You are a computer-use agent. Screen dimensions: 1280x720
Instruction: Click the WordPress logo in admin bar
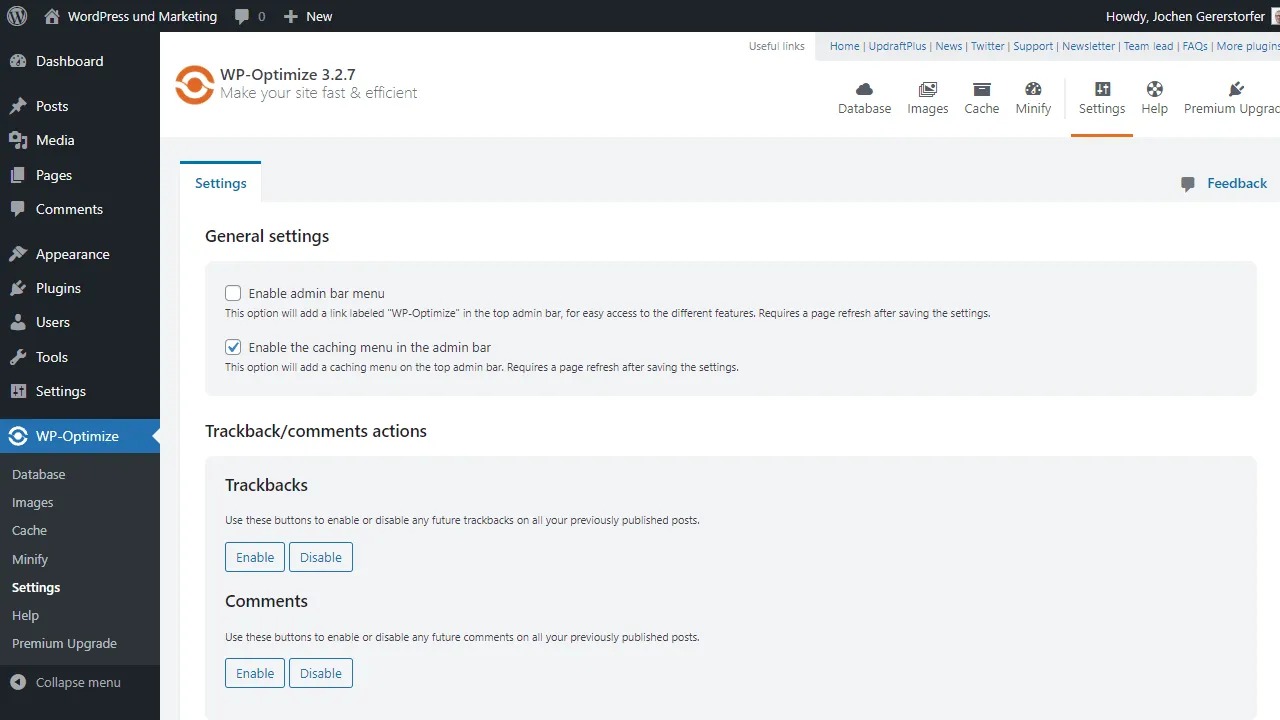[x=16, y=16]
